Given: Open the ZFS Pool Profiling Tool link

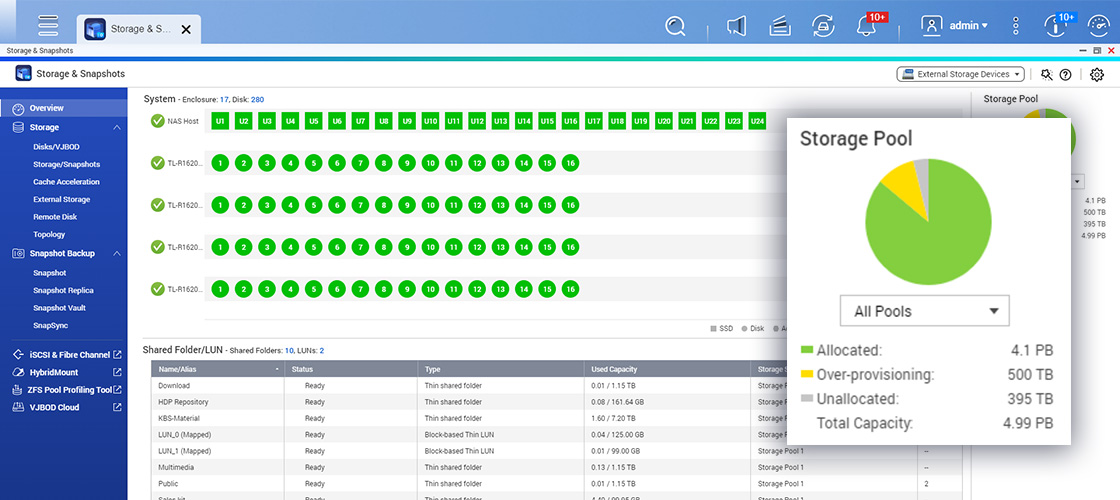Looking at the screenshot, I should tap(69, 390).
